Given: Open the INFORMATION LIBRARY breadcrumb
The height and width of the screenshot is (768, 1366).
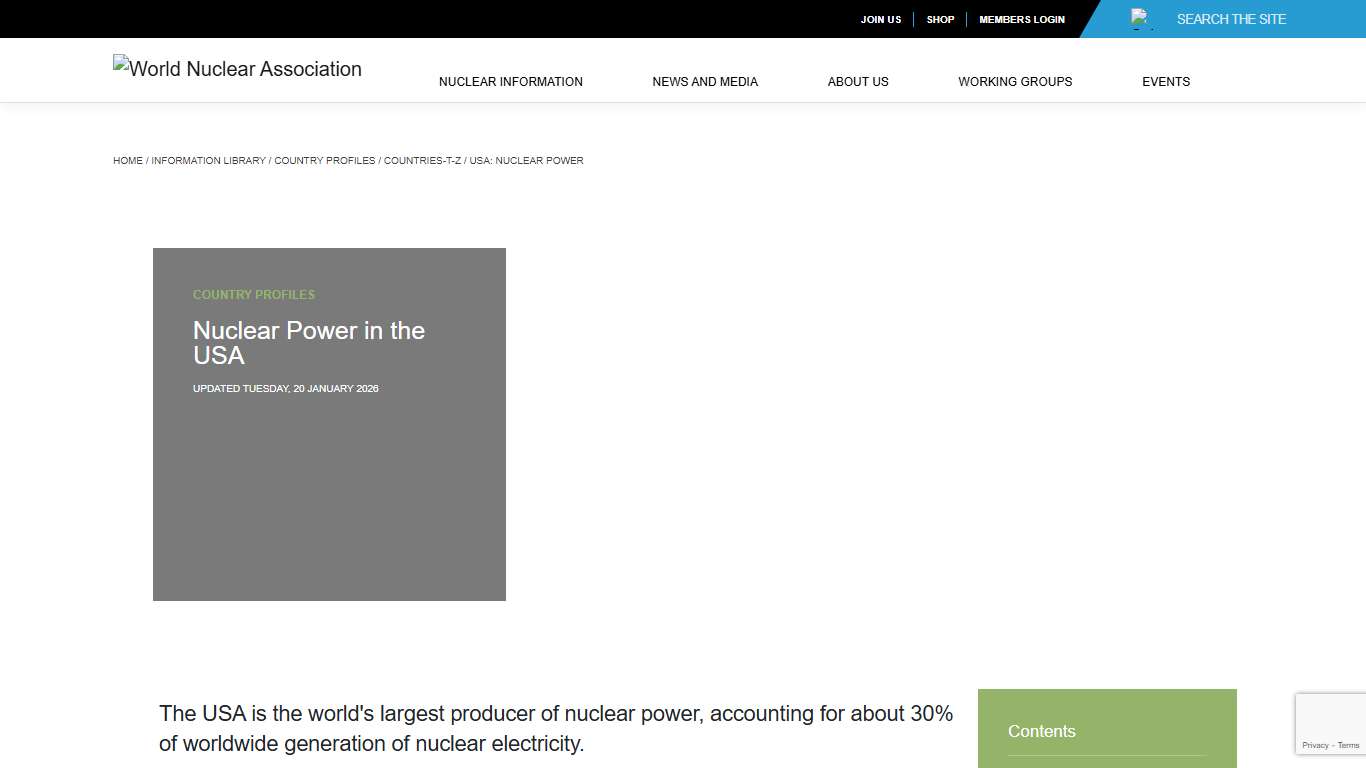Looking at the screenshot, I should pos(208,160).
